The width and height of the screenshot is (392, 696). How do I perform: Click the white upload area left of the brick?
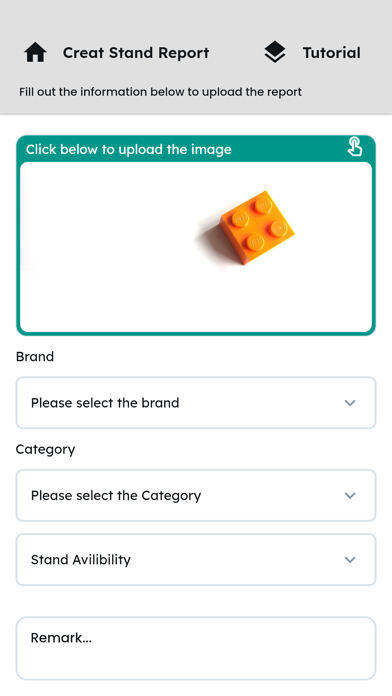(x=107, y=247)
